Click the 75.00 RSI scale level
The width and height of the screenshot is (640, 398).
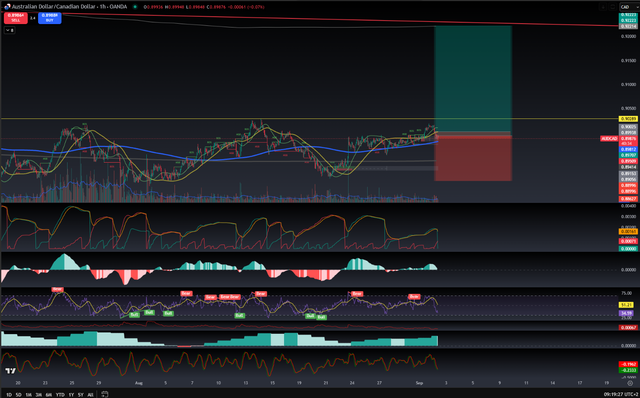(x=627, y=293)
